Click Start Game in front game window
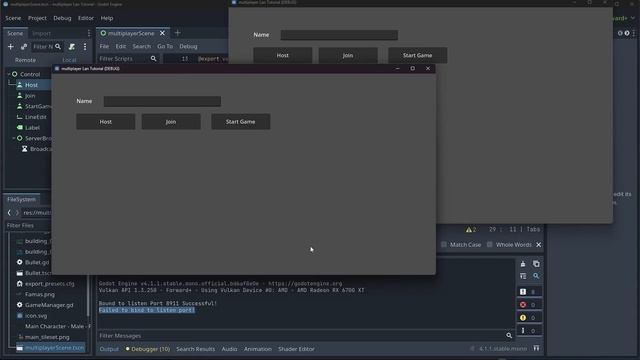 241,122
